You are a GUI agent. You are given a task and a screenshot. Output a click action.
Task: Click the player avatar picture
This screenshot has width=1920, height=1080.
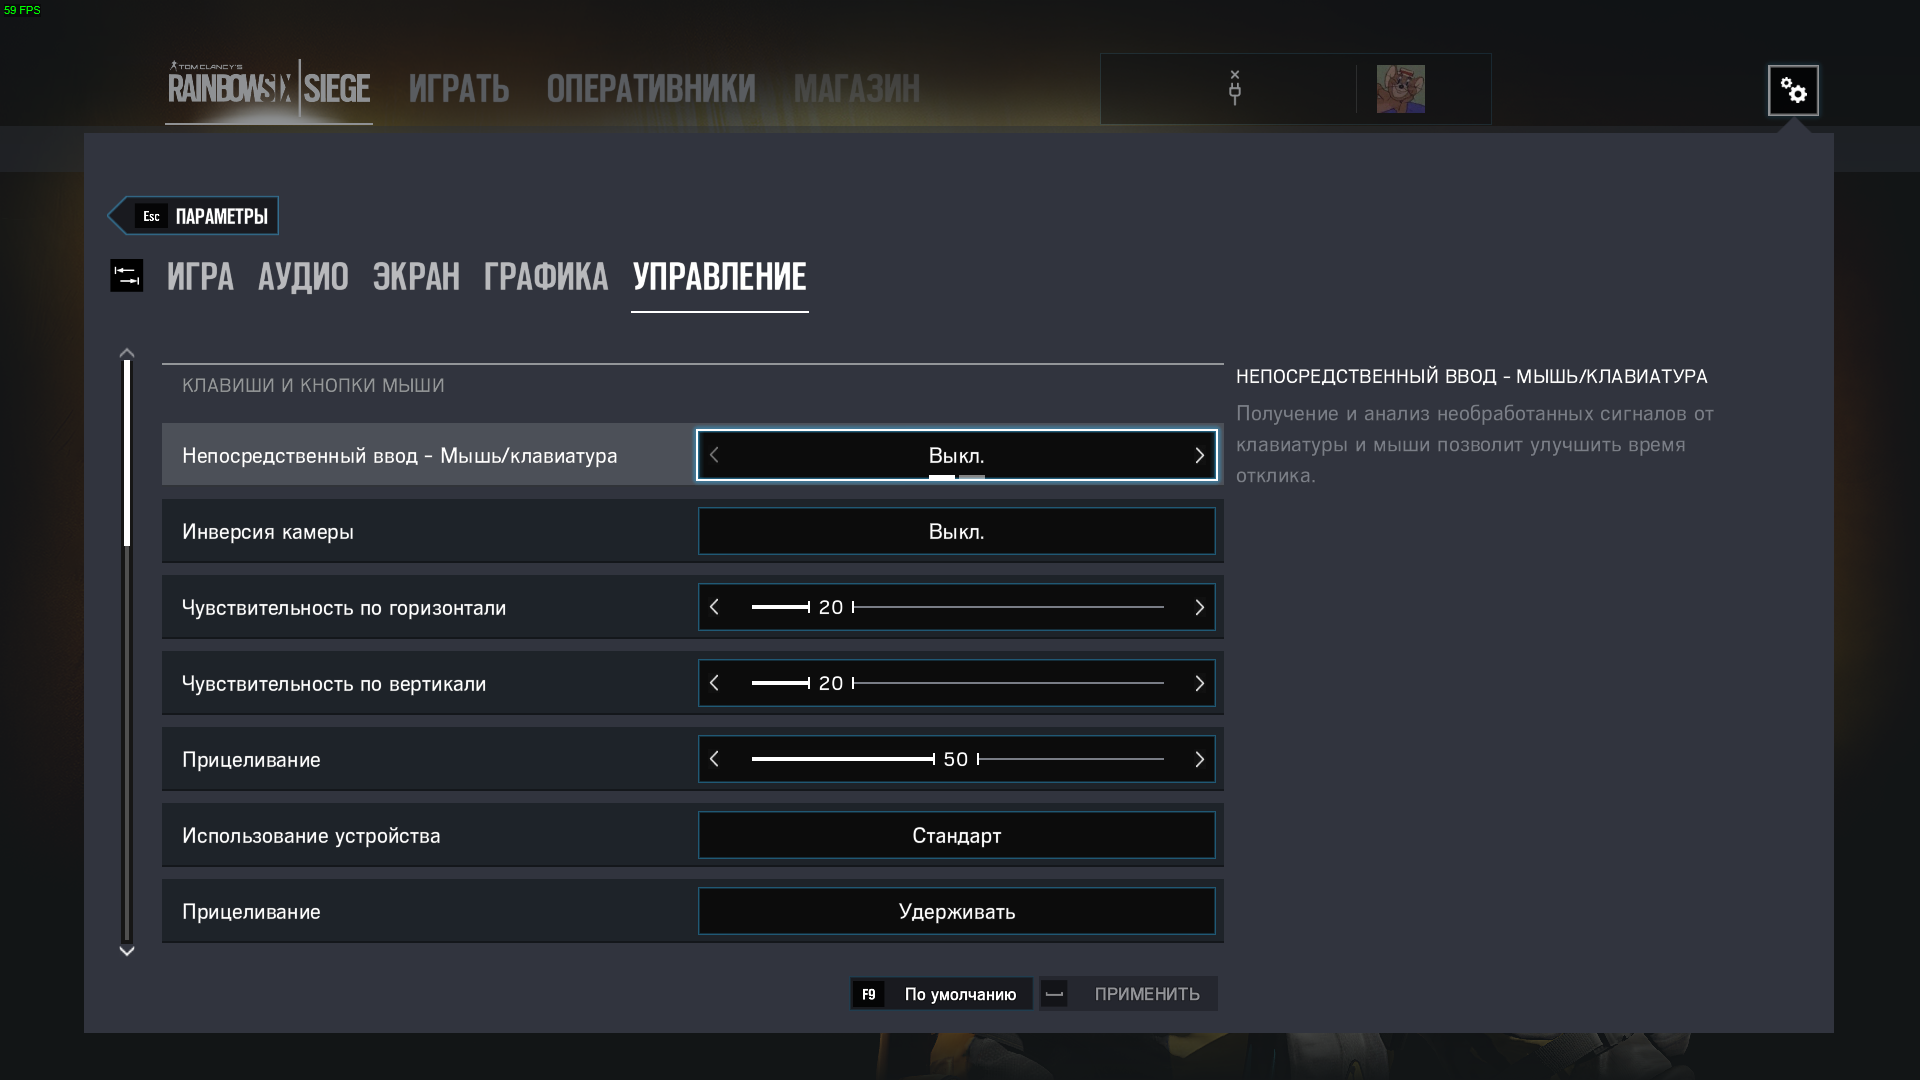pos(1400,89)
